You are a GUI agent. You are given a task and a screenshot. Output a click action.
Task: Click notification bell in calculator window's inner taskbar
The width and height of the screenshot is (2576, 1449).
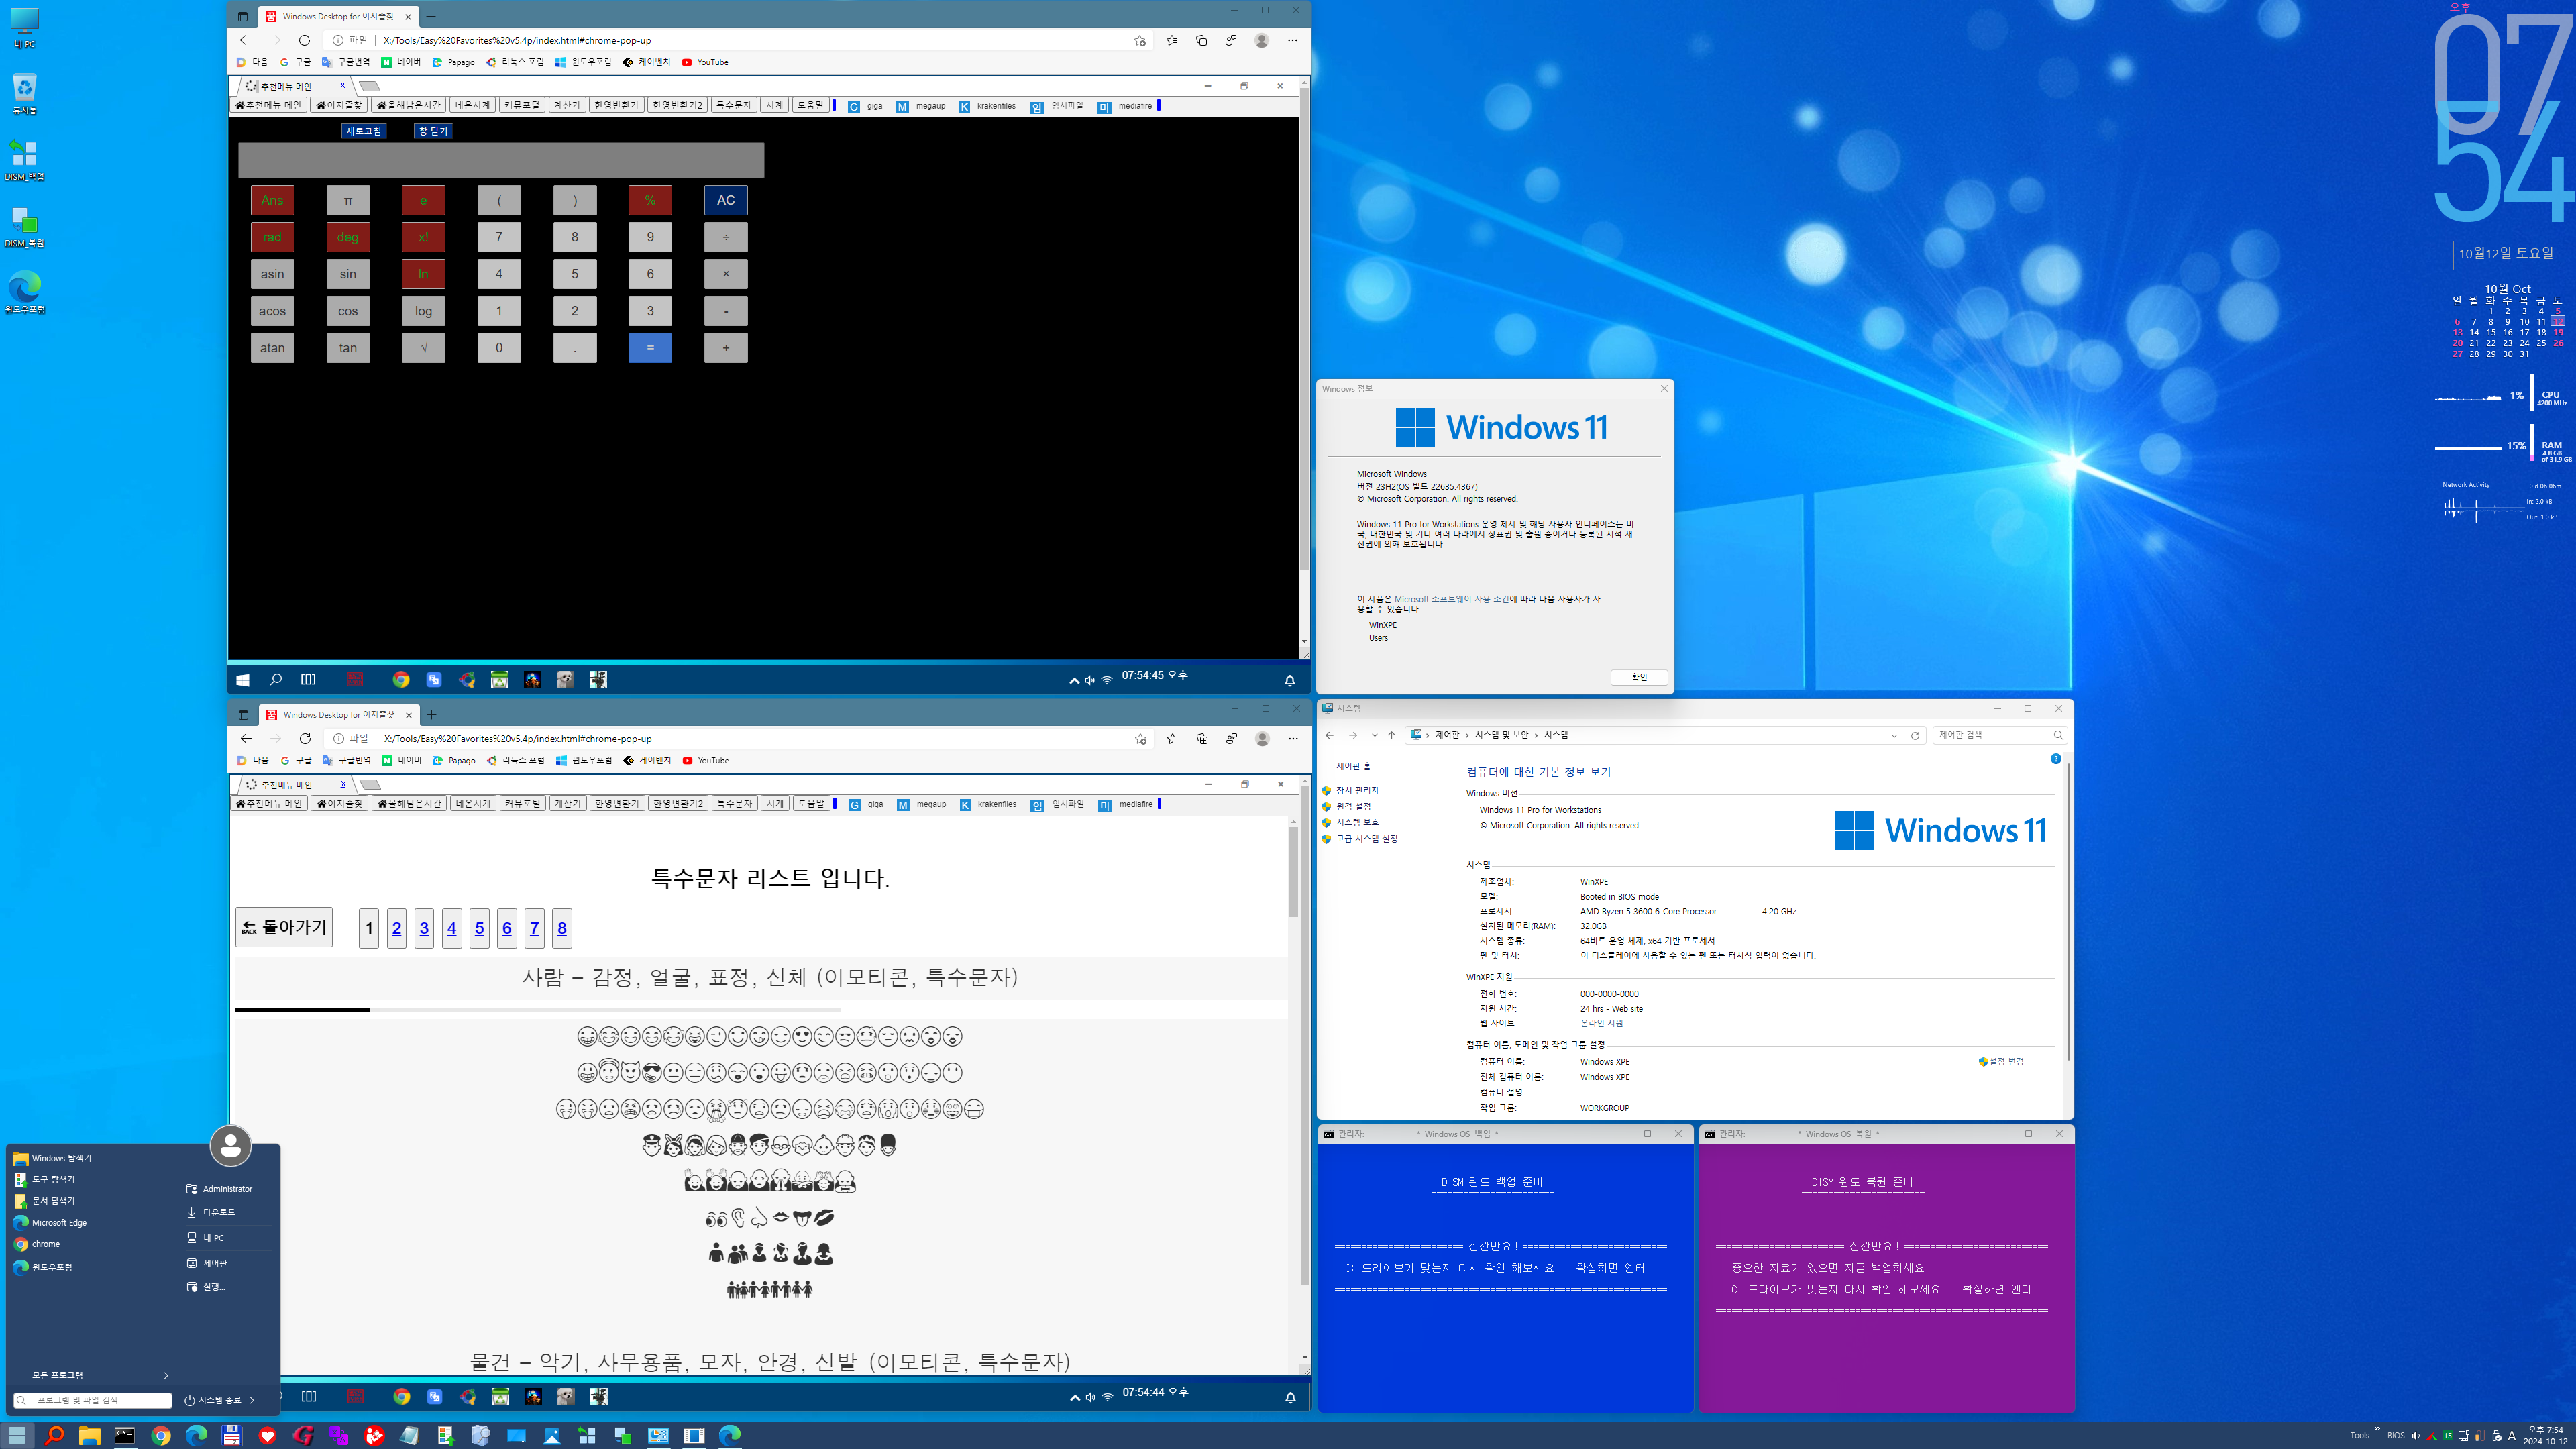(x=1290, y=680)
